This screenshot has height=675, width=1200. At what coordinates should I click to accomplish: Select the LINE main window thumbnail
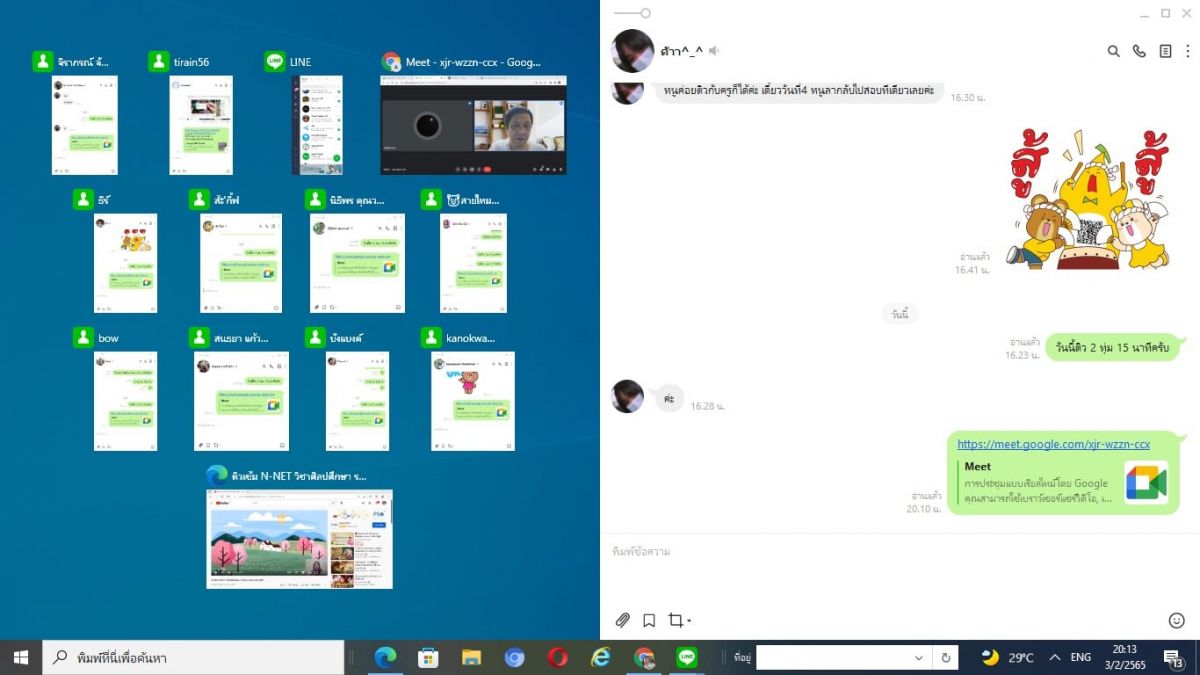pyautogui.click(x=316, y=125)
